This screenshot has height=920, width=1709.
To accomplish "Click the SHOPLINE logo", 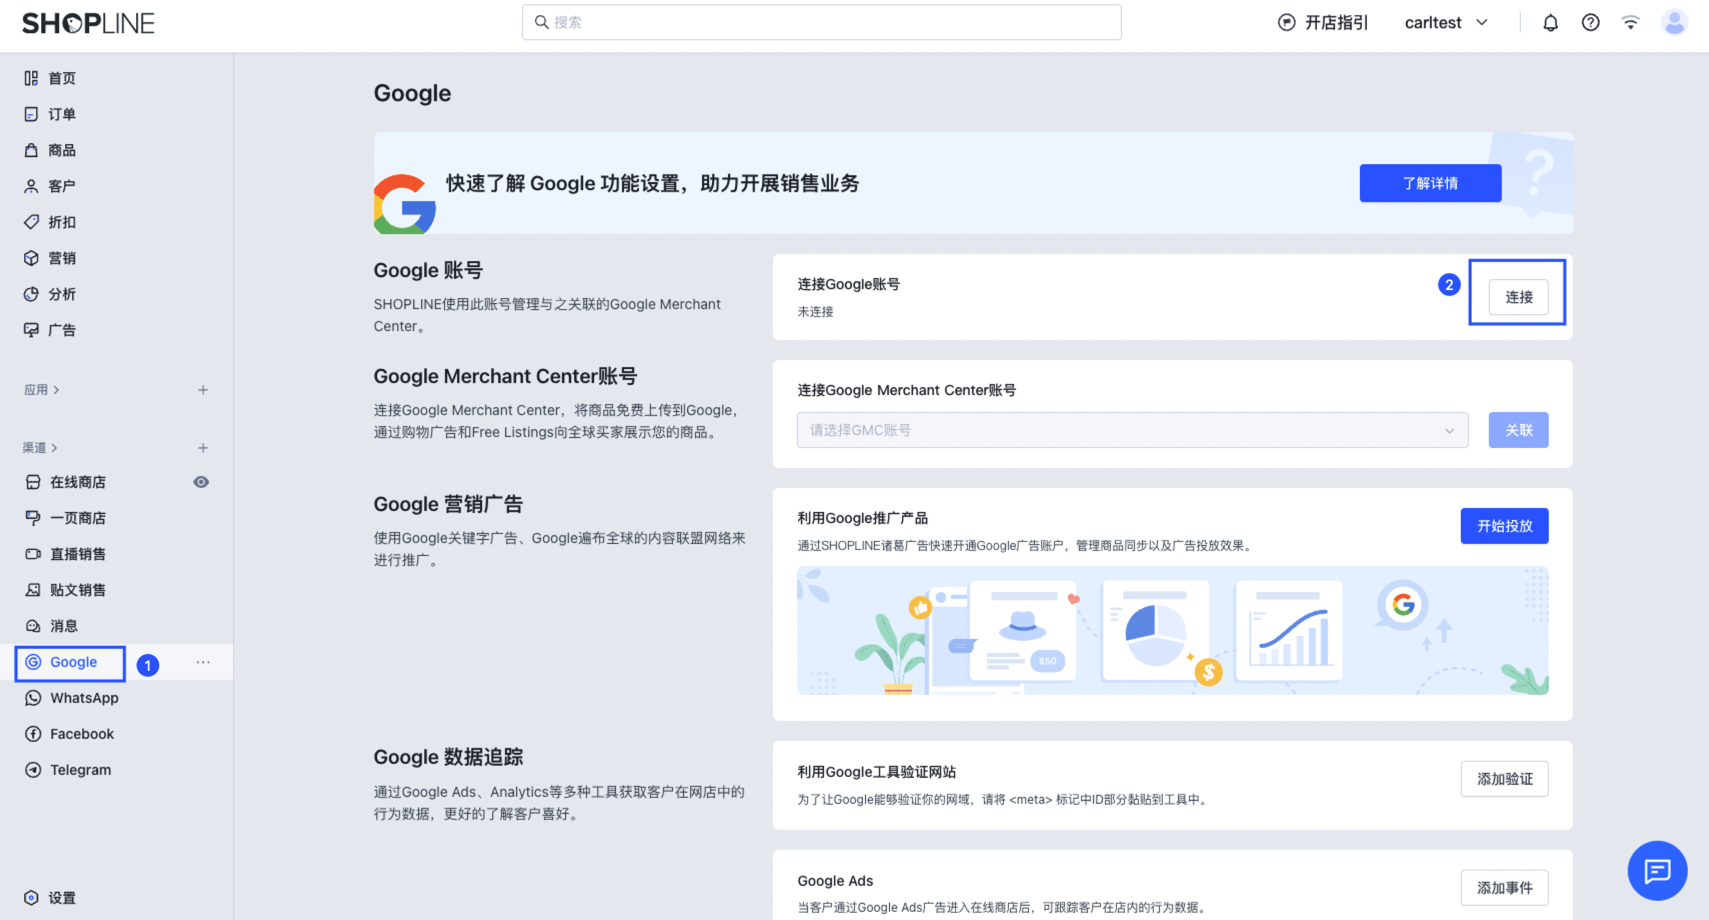I will pyautogui.click(x=88, y=23).
